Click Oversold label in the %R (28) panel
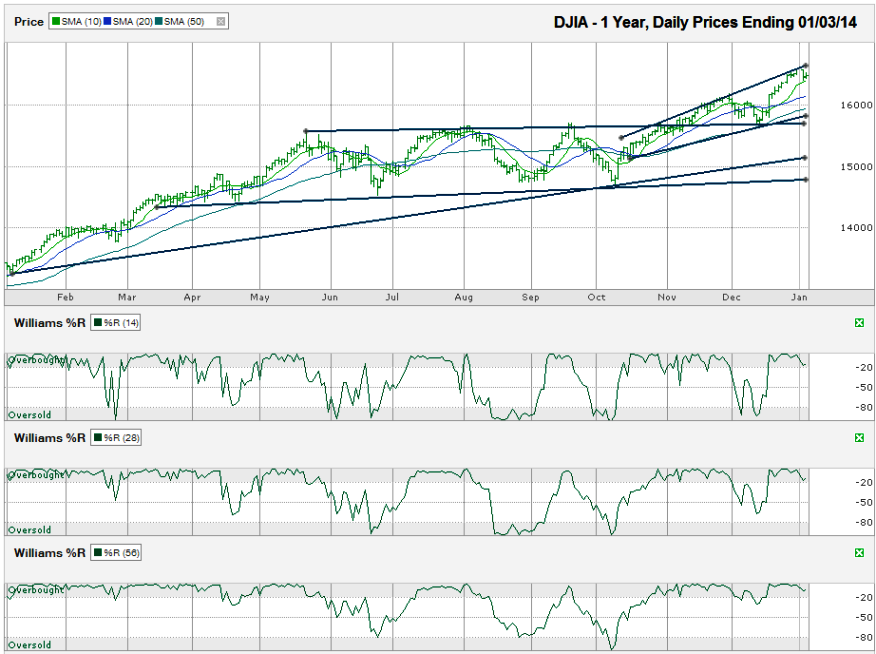Viewport: 876px width, 654px height. pyautogui.click(x=30, y=530)
